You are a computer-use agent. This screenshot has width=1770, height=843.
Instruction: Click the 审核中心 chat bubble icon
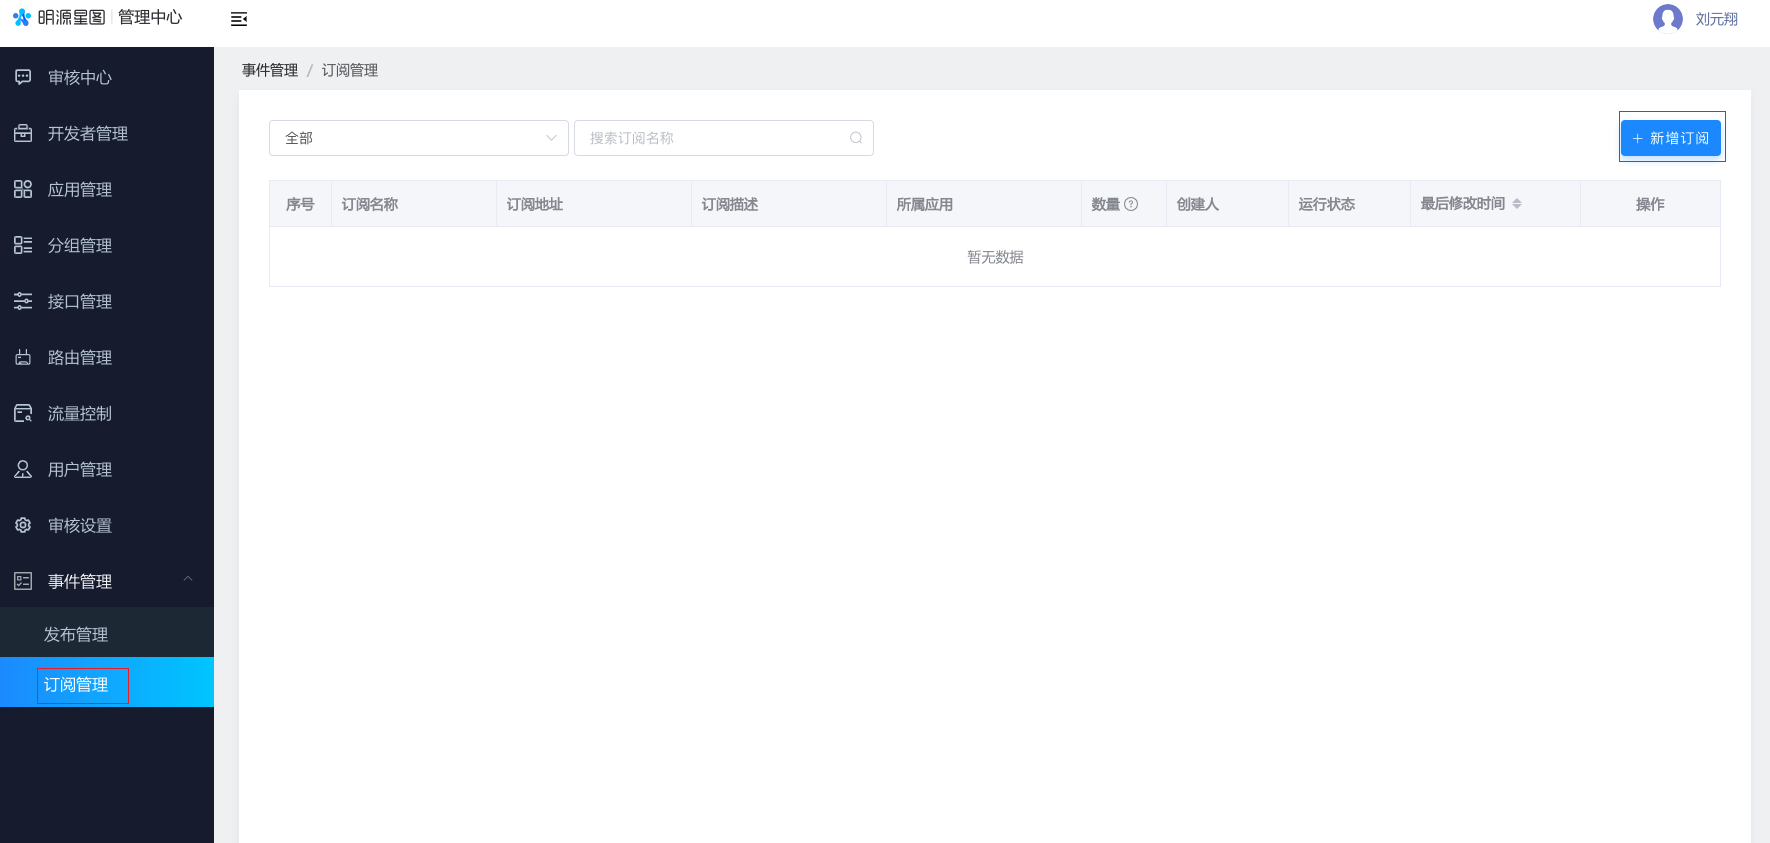(x=23, y=77)
